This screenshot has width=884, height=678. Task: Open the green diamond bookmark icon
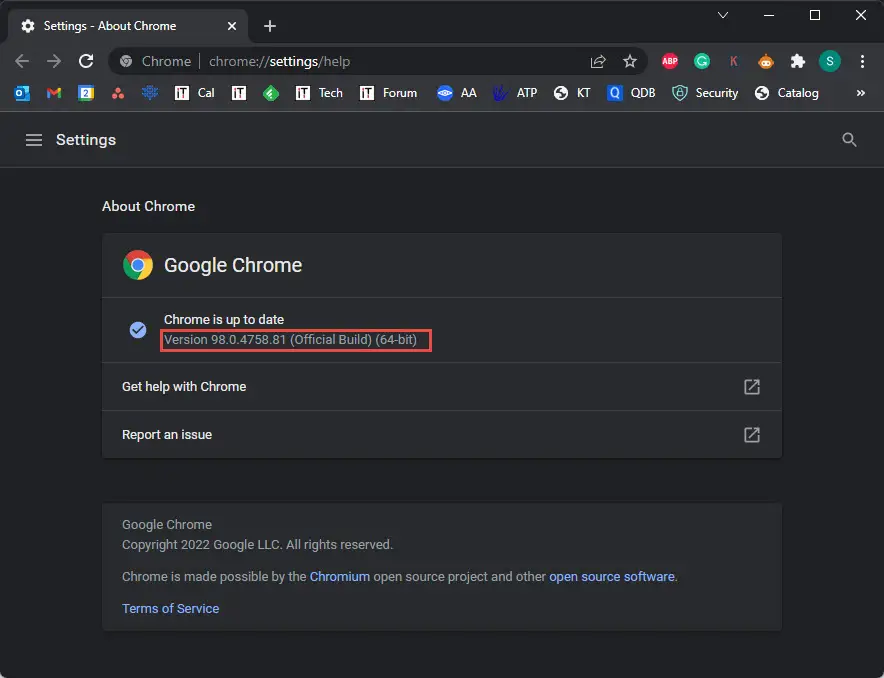[271, 93]
